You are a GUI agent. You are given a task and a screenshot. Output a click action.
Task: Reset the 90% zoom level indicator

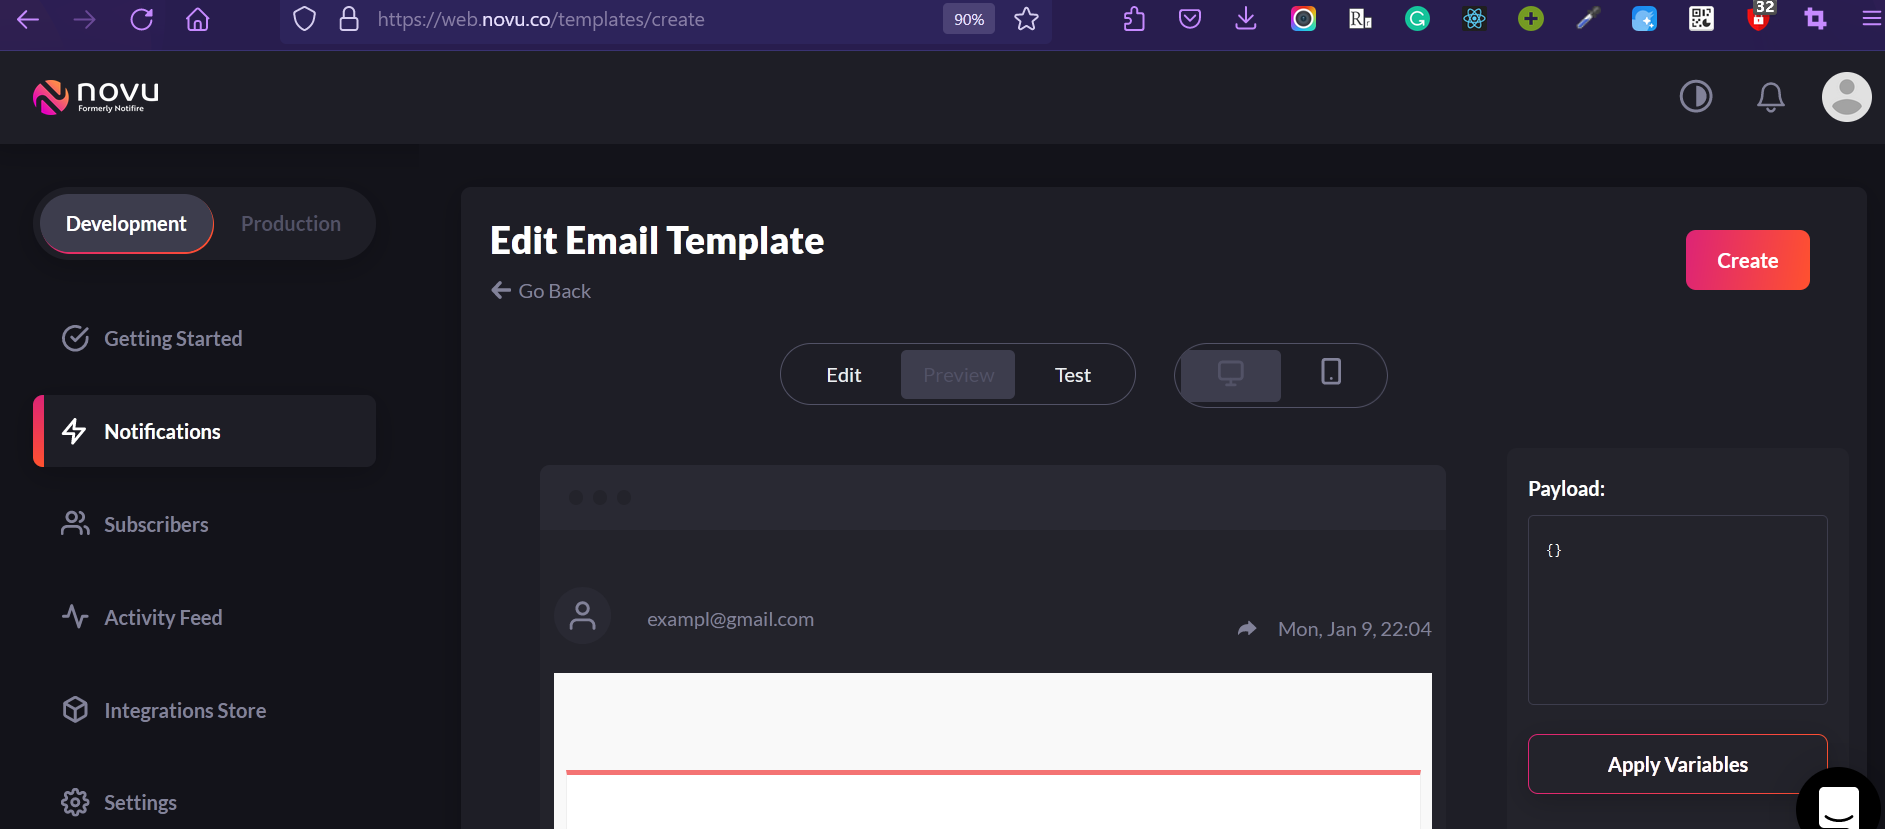pyautogui.click(x=968, y=19)
